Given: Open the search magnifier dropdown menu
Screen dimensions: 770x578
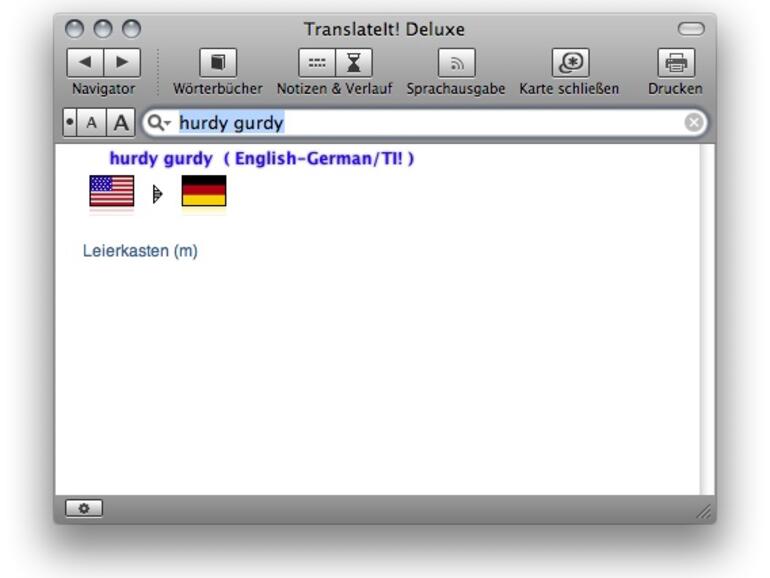Looking at the screenshot, I should tap(159, 122).
